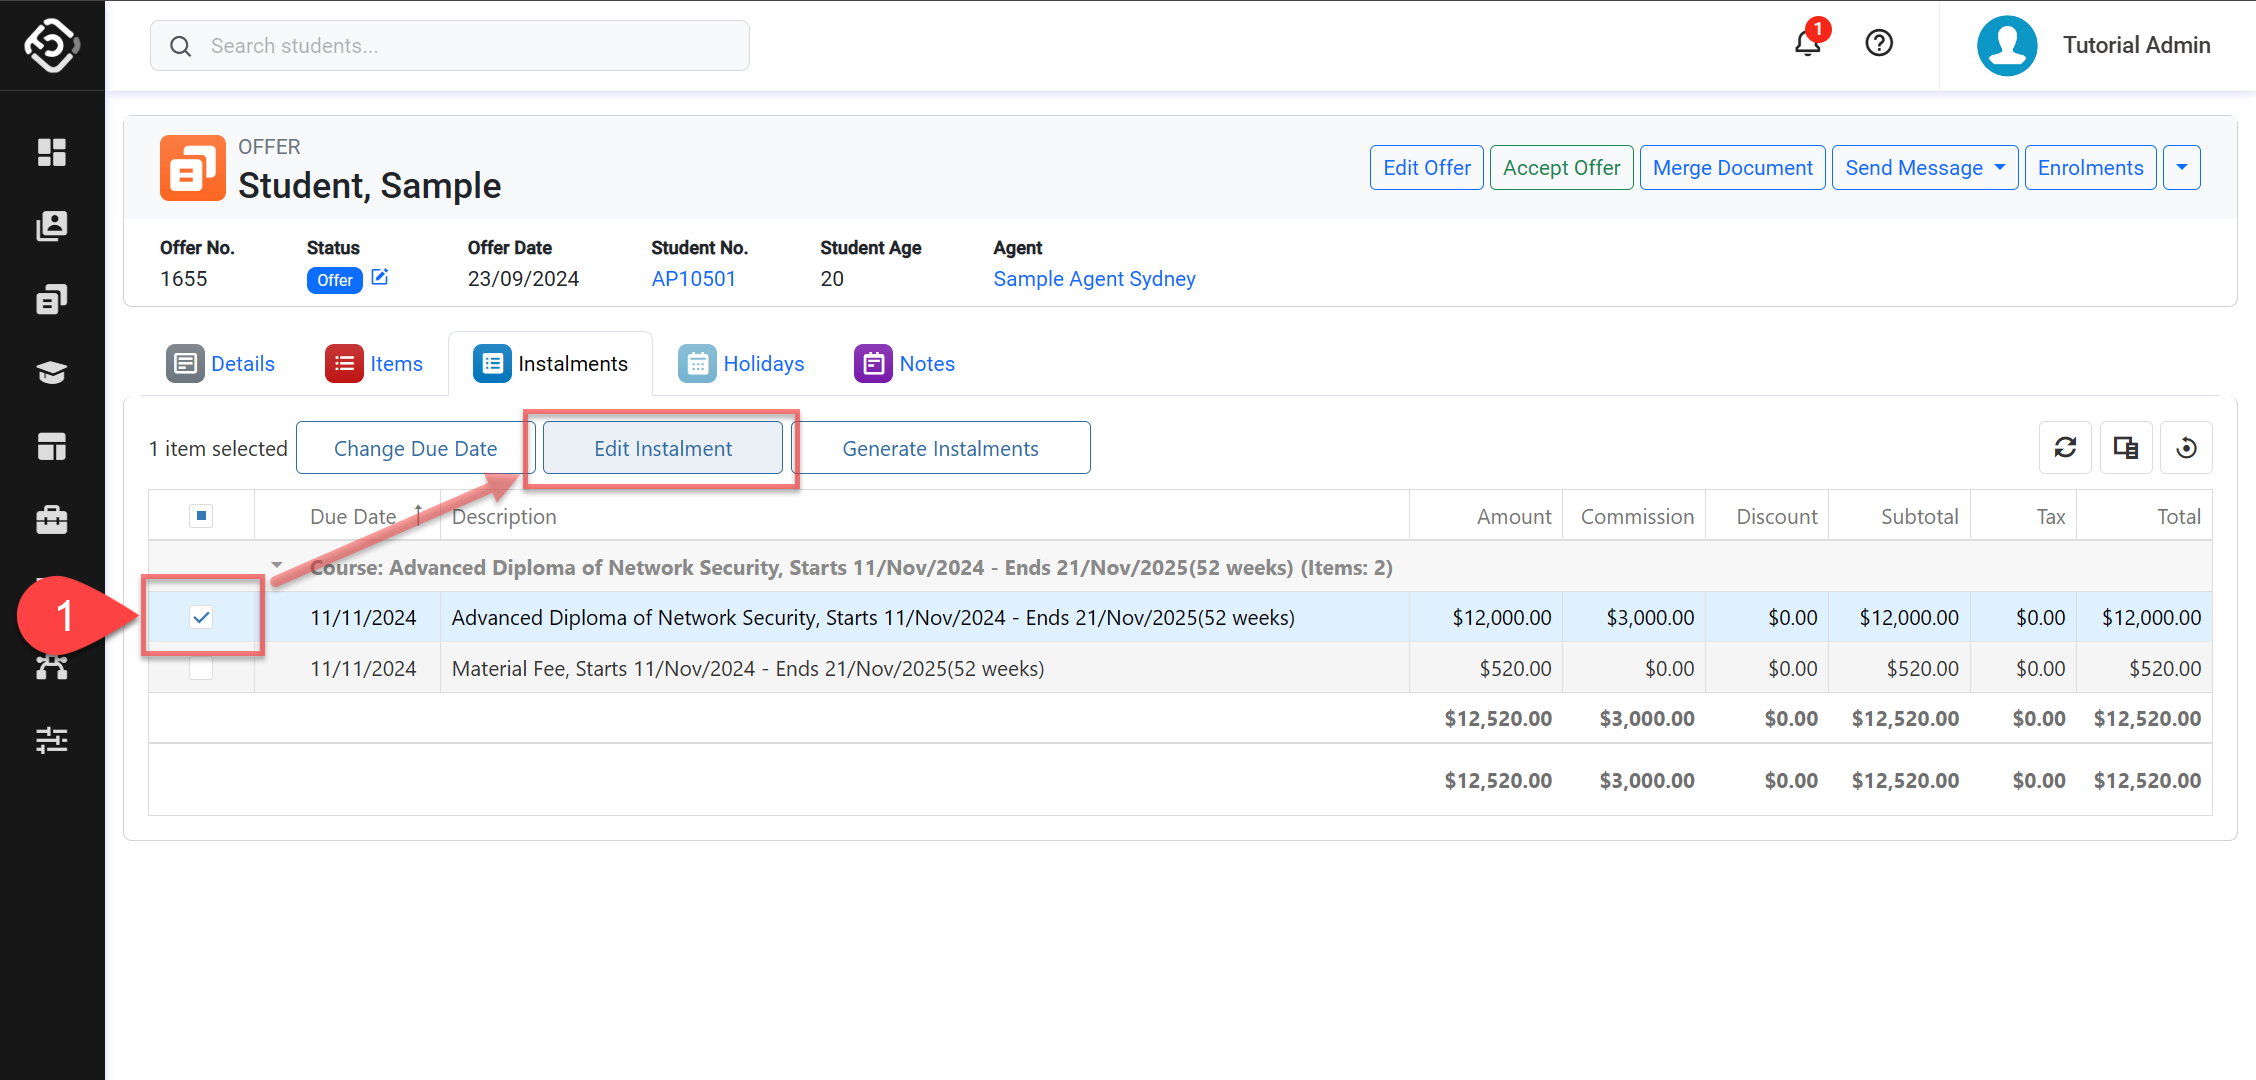Screen dimensions: 2256x1080
Task: Open the Sample Agent Sydney link
Action: 1094,279
